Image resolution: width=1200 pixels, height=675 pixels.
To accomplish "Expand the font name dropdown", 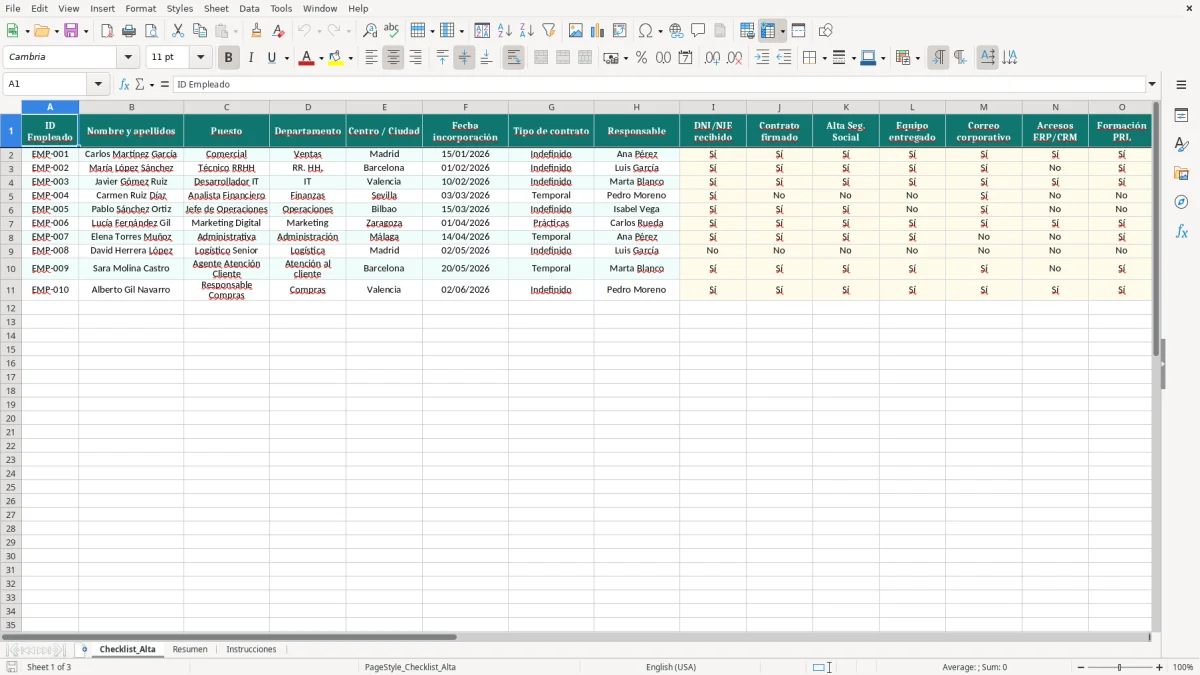I will tap(128, 58).
